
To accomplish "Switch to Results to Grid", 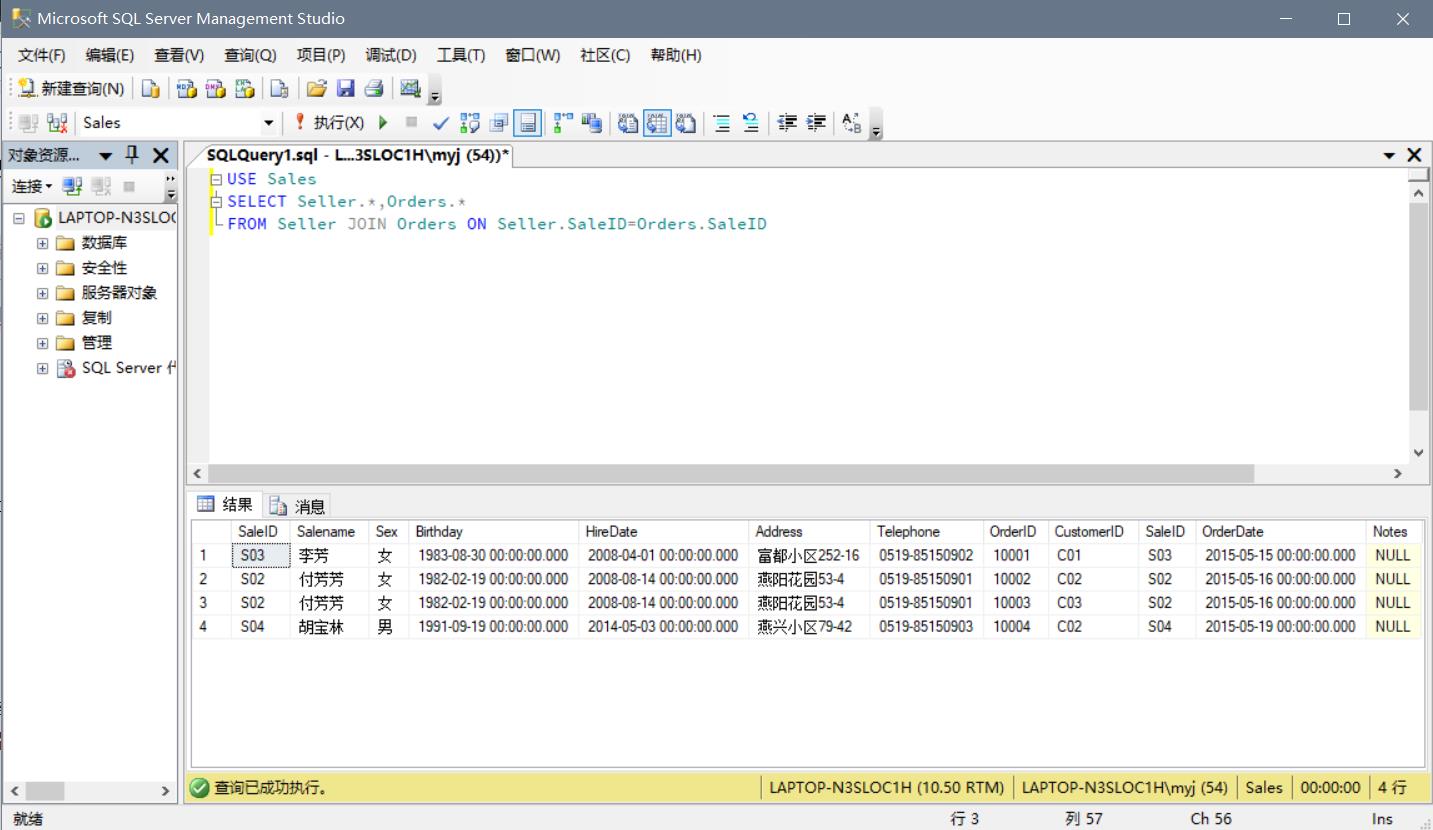I will tap(657, 123).
